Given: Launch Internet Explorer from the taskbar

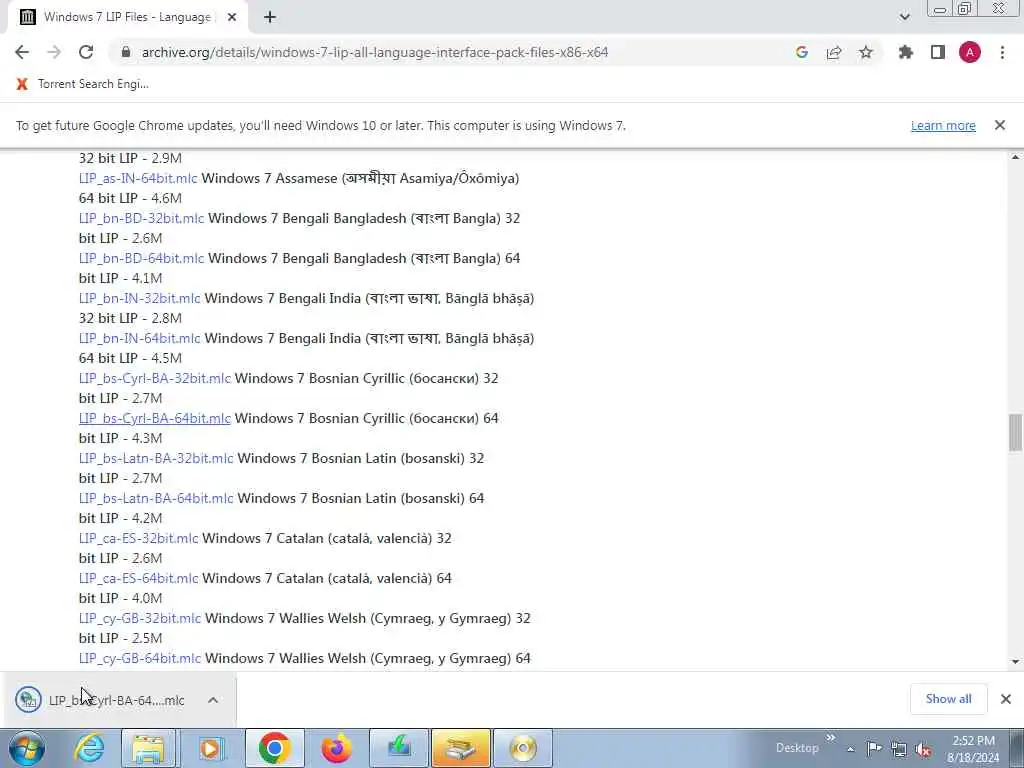Looking at the screenshot, I should pyautogui.click(x=88, y=748).
